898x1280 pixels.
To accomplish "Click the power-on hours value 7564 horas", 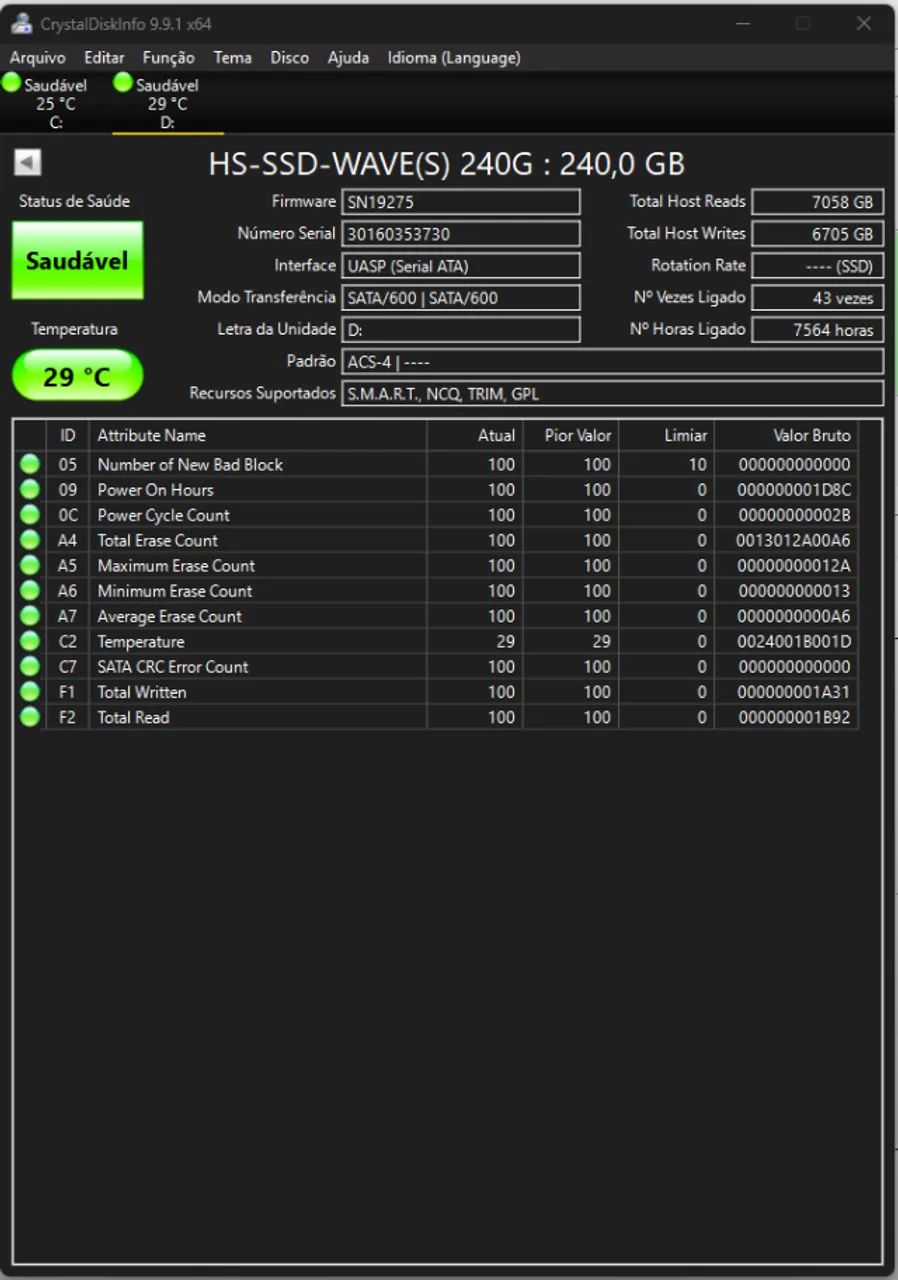I will pyautogui.click(x=818, y=330).
